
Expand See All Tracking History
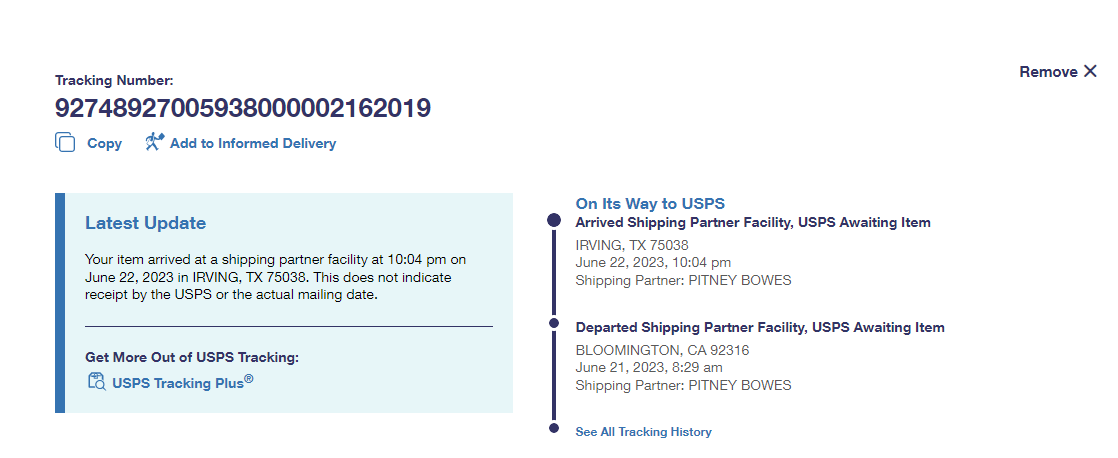[643, 432]
